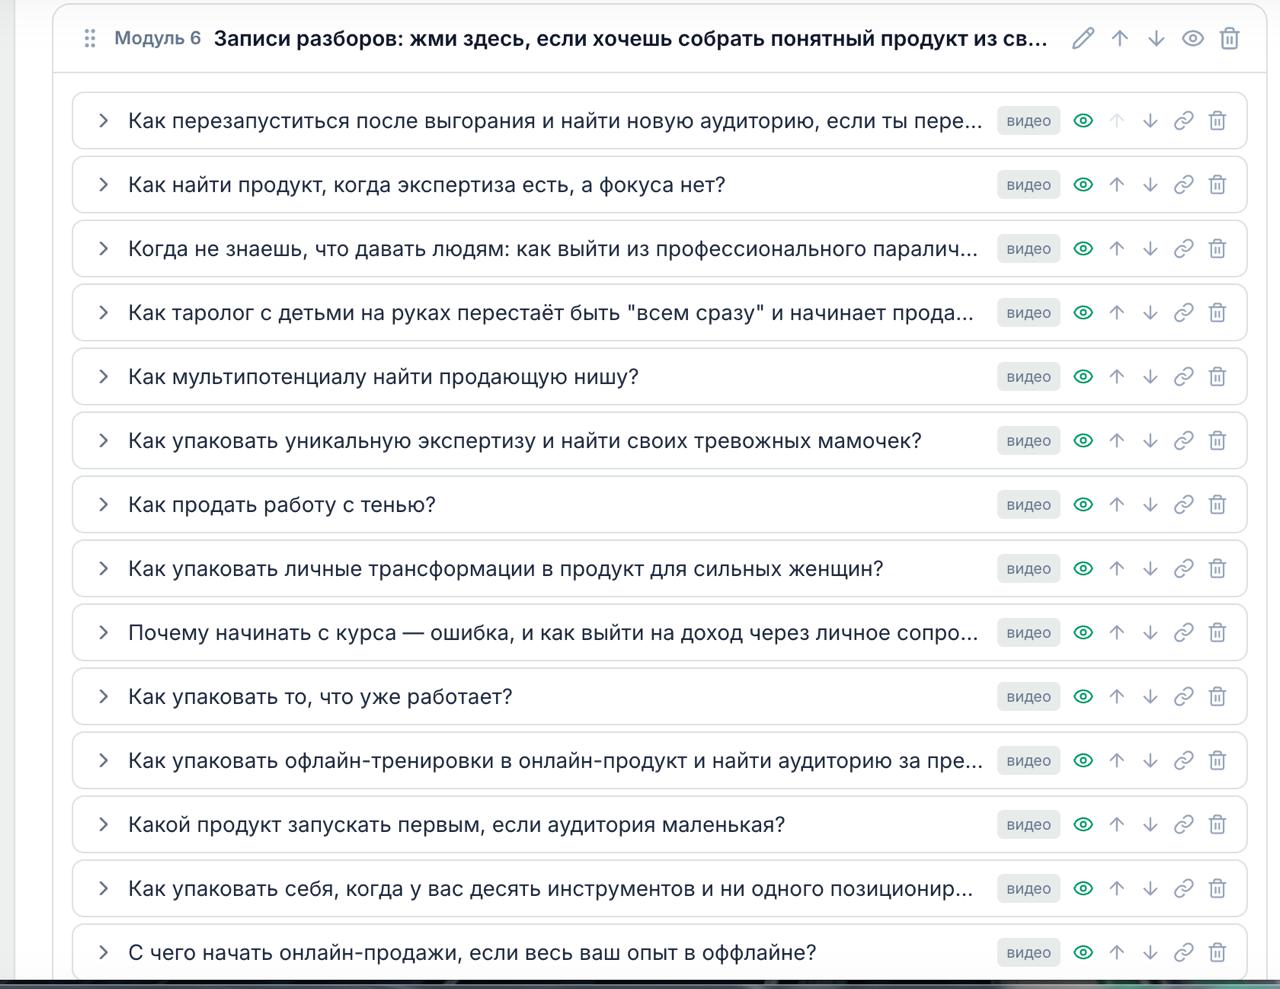Copy link for 'Как найти продукт' lesson

[x=1184, y=185]
